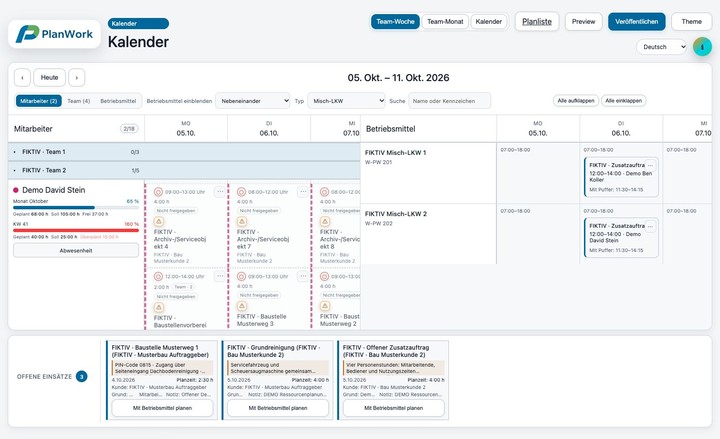
Task: Open the Deutsch language dropdown
Action: 662,47
